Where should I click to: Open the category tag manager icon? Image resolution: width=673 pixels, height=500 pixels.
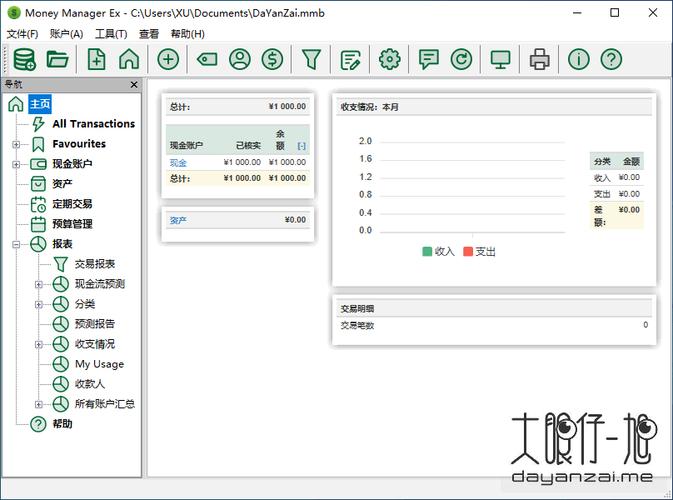pos(207,59)
